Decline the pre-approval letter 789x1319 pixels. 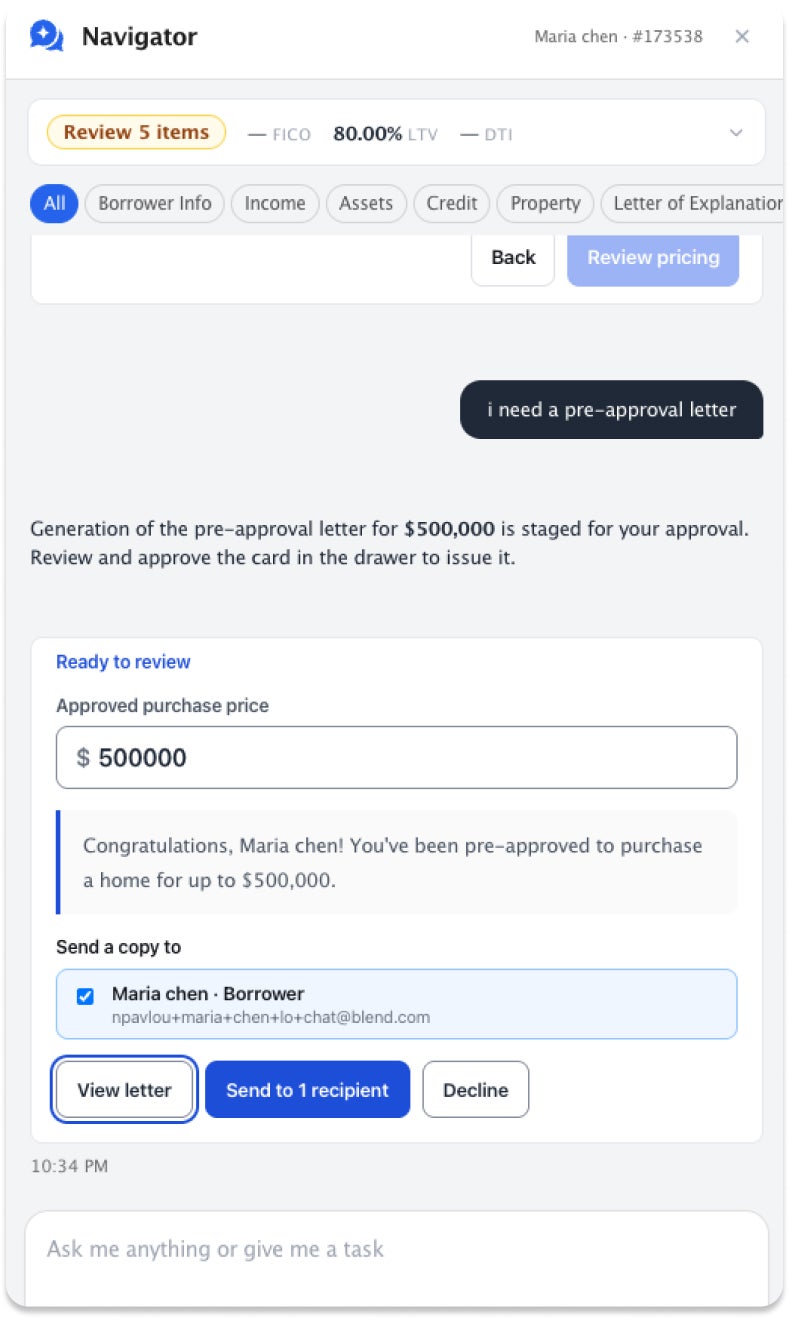(476, 1090)
